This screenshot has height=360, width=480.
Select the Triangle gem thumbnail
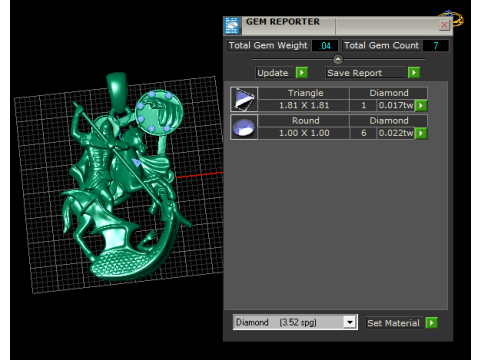244,99
